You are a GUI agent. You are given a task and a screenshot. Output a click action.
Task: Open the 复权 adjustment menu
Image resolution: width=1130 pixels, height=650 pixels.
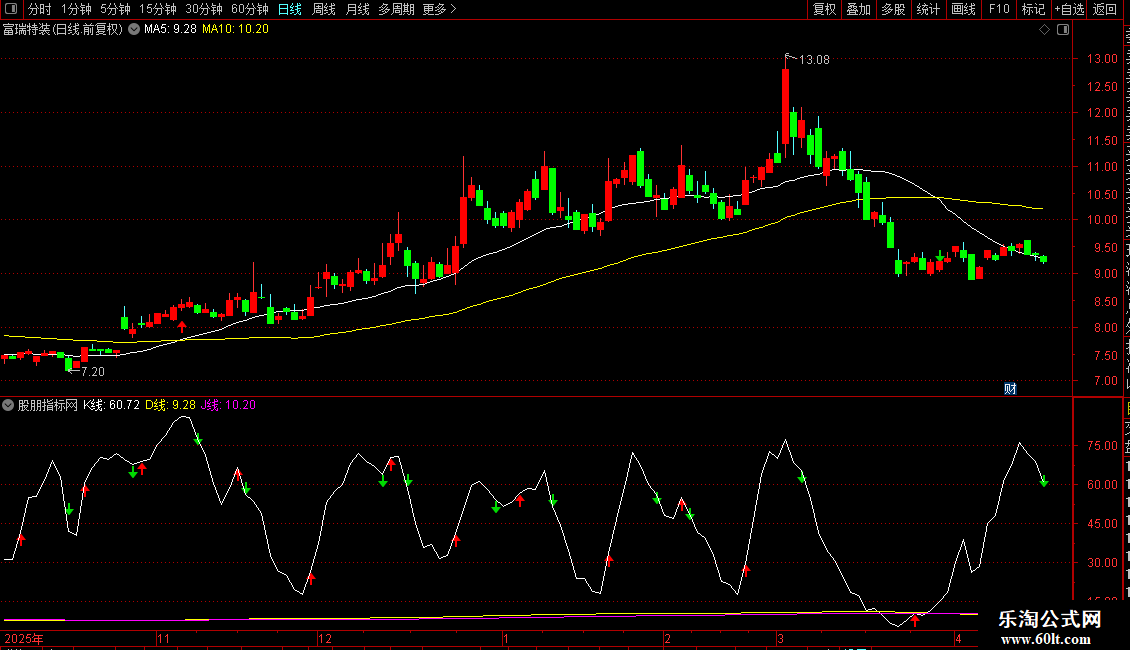click(x=824, y=9)
